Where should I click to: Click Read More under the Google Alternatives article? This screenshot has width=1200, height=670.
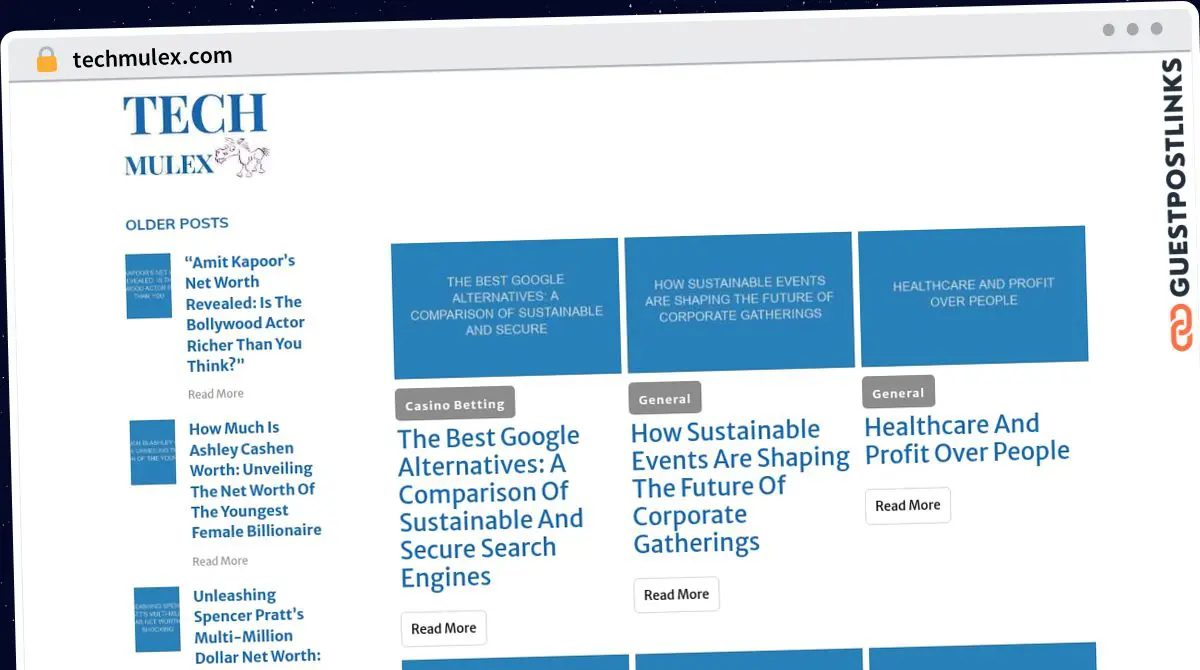point(443,628)
